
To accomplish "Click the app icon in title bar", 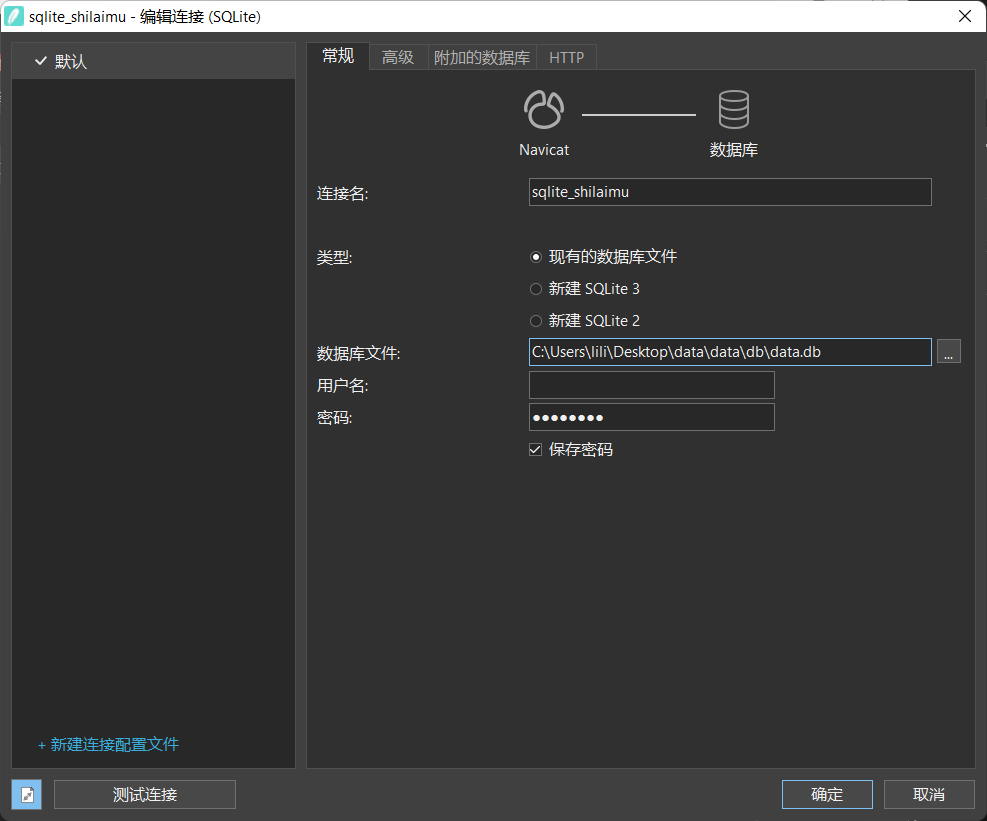I will click(15, 16).
